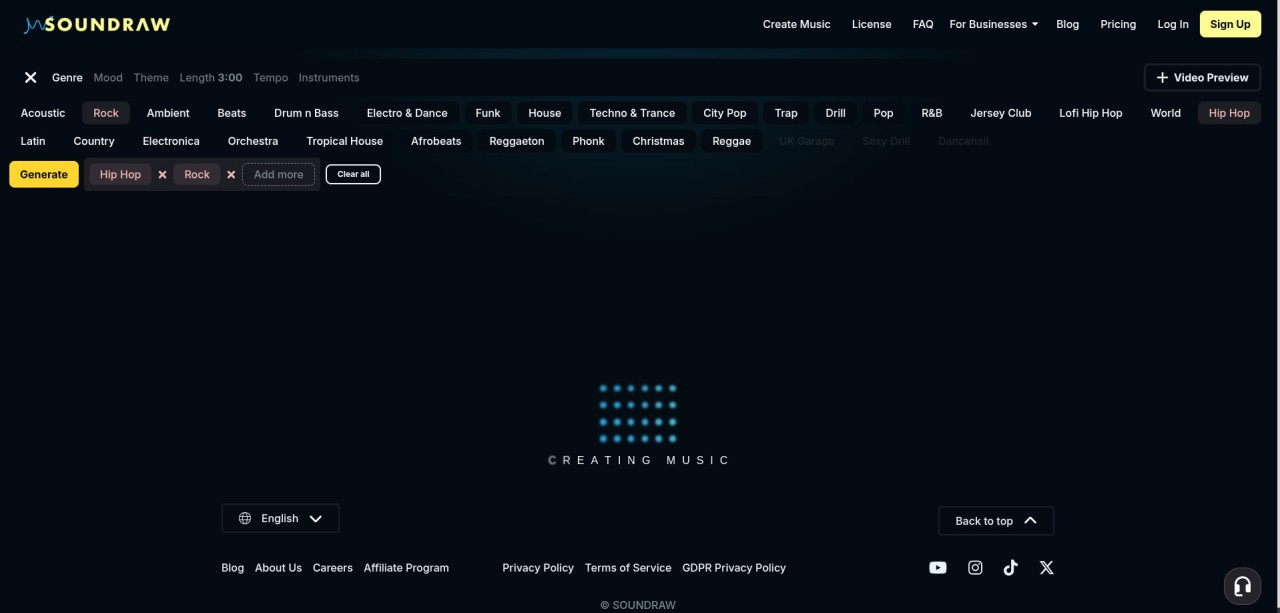This screenshot has height=613, width=1280.
Task: Switch to the Instruments tab
Action: 328,77
